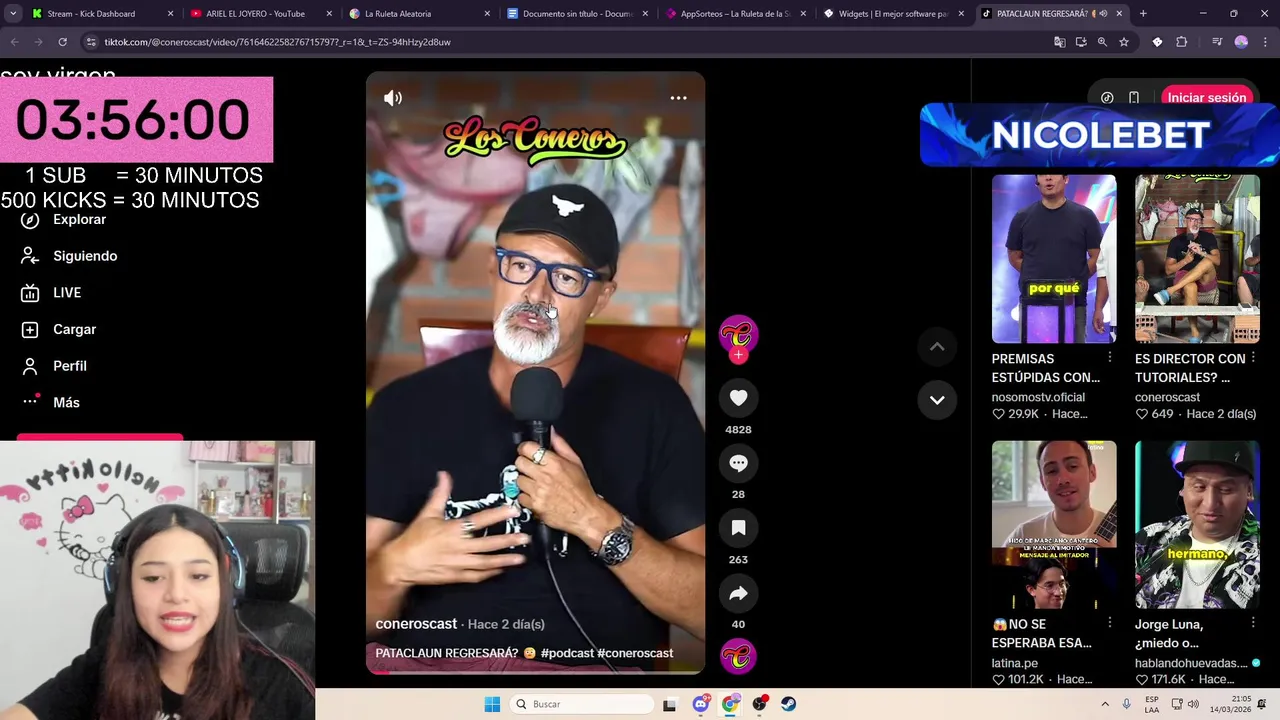Click the #coneroscast hashtag
Viewport: 1280px width, 720px height.
click(635, 653)
